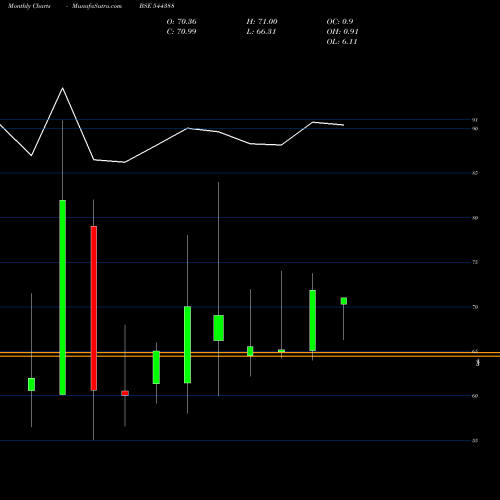500x500 pixels.
Task: Click the 91 price axis label
Action: tap(475, 120)
